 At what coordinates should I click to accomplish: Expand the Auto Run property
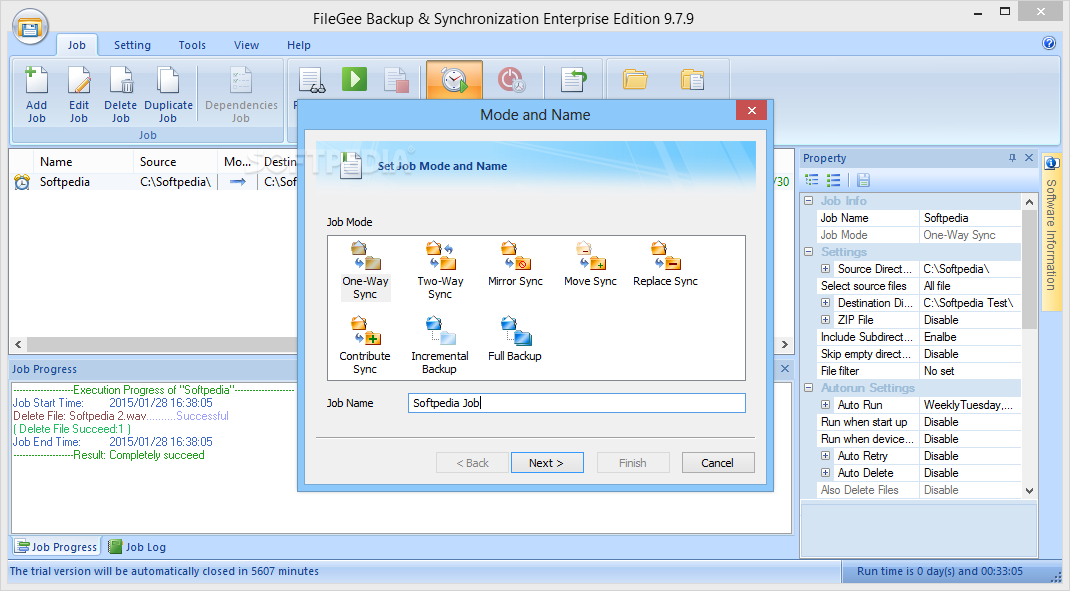826,405
